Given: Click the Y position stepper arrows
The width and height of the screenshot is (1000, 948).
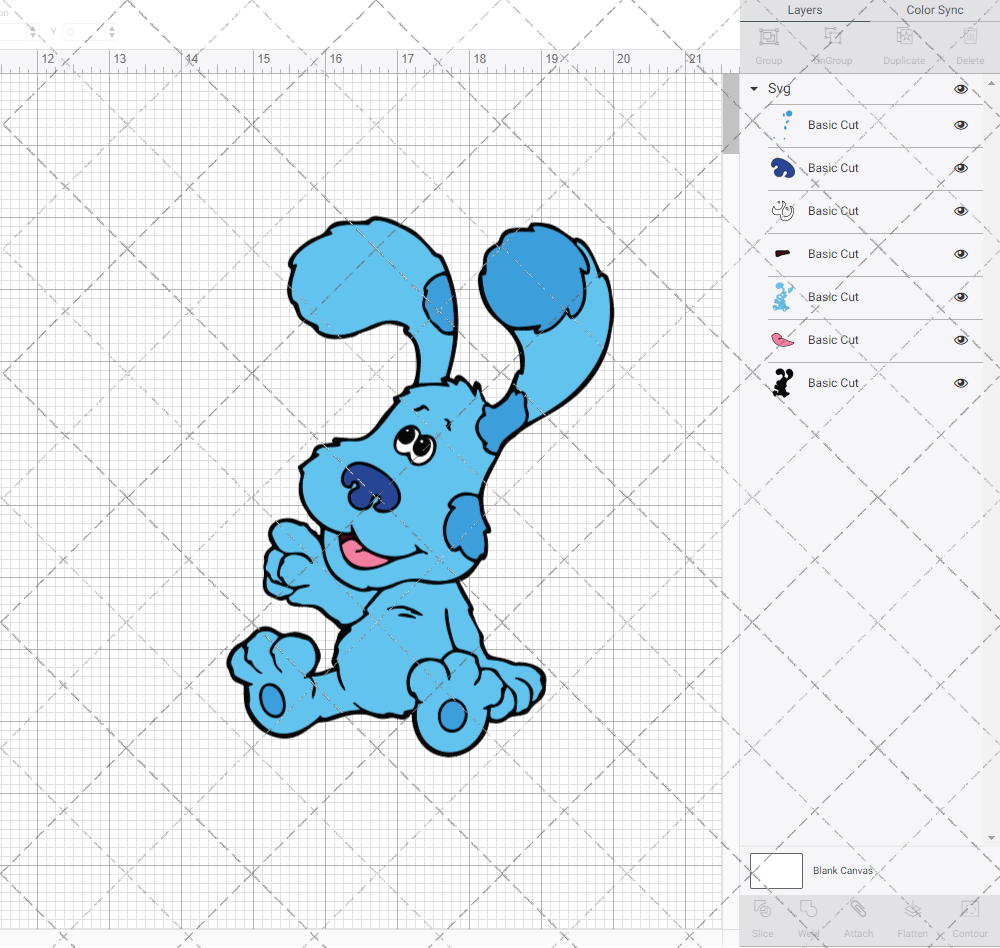Looking at the screenshot, I should (x=112, y=32).
